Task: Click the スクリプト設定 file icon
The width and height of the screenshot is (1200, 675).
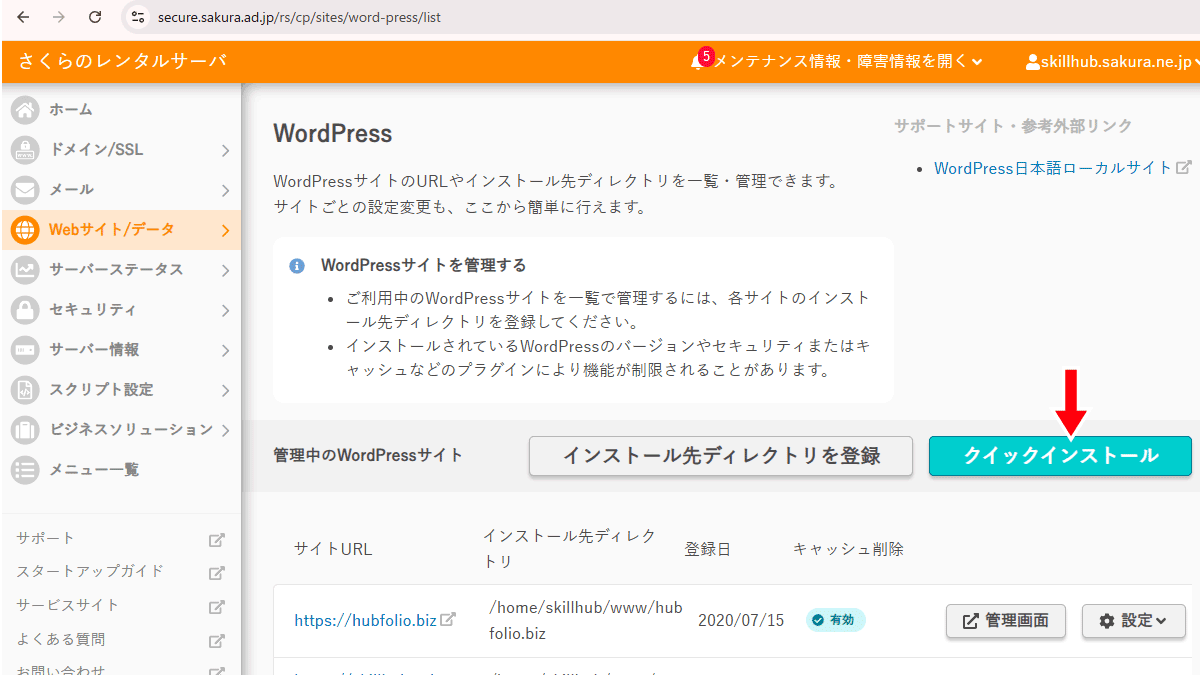Action: [25, 390]
